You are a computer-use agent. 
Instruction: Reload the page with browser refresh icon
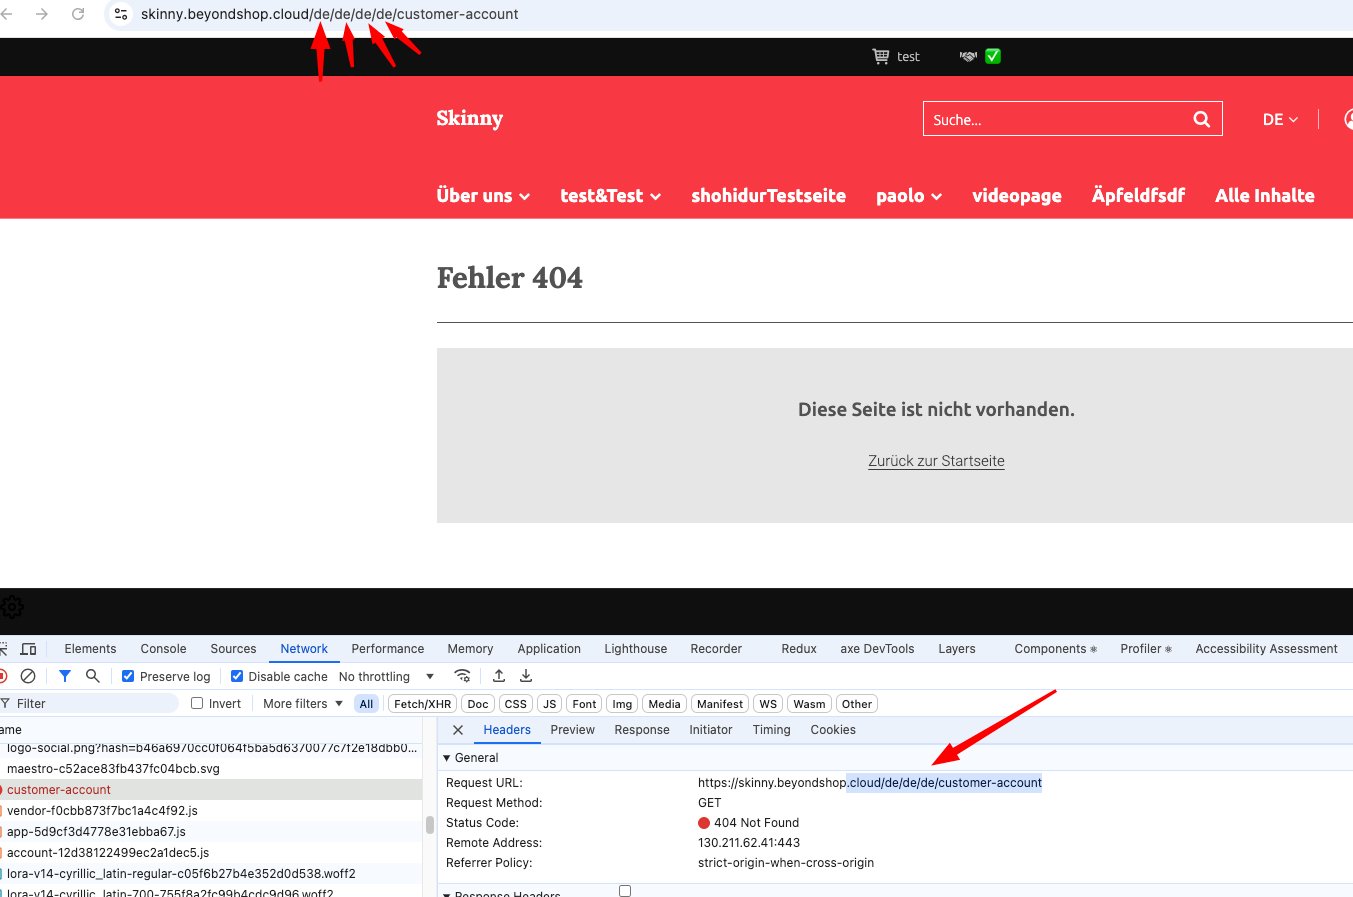[78, 14]
